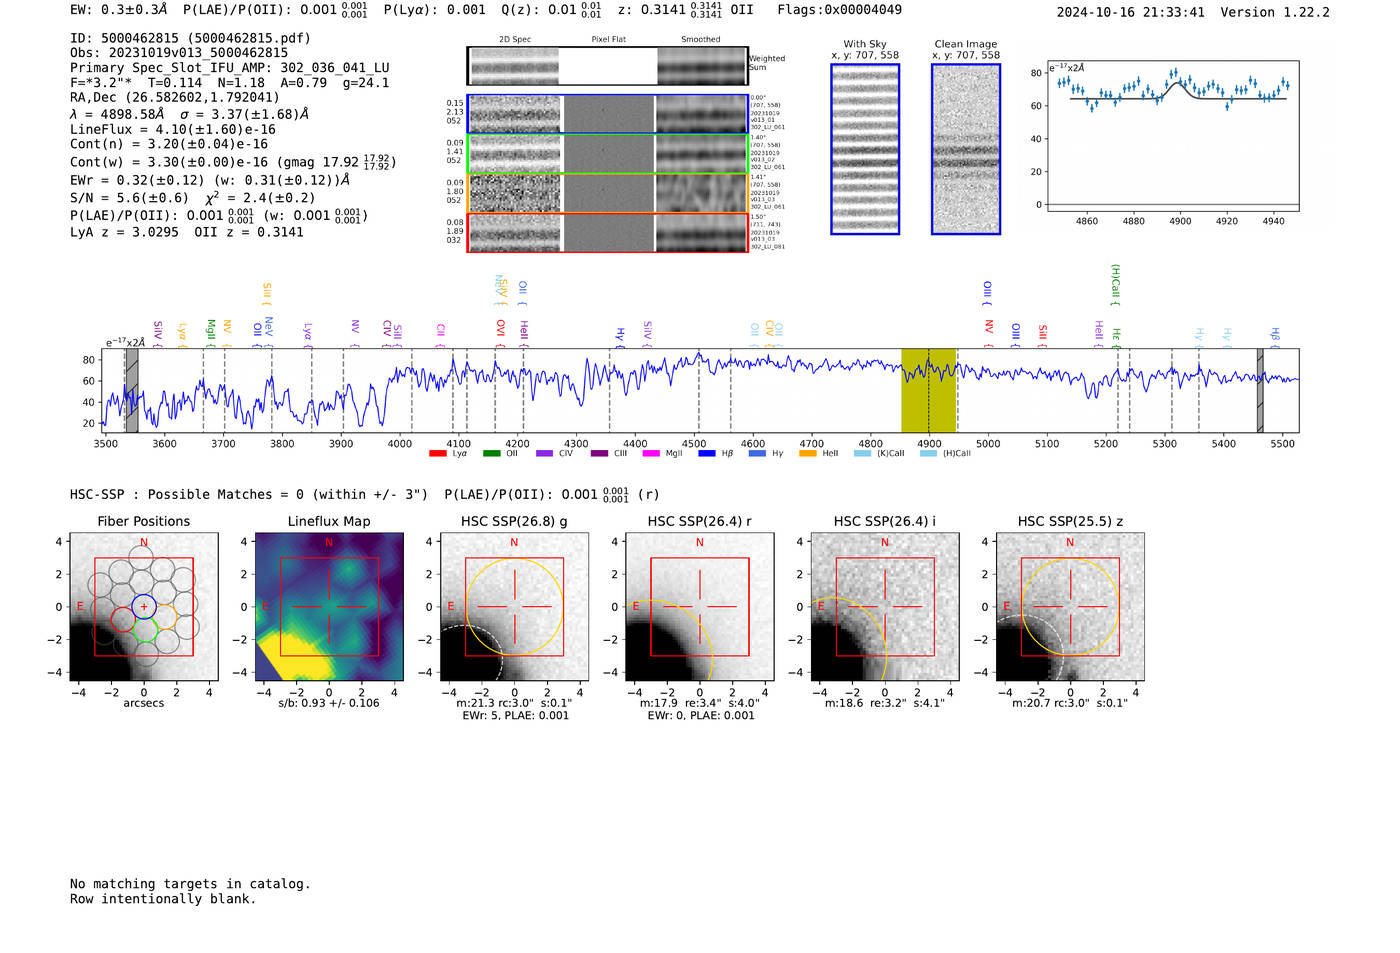1400x953 pixels.
Task: Click the "S/N = 5.6(±0.6)" value
Action: [x=130, y=198]
